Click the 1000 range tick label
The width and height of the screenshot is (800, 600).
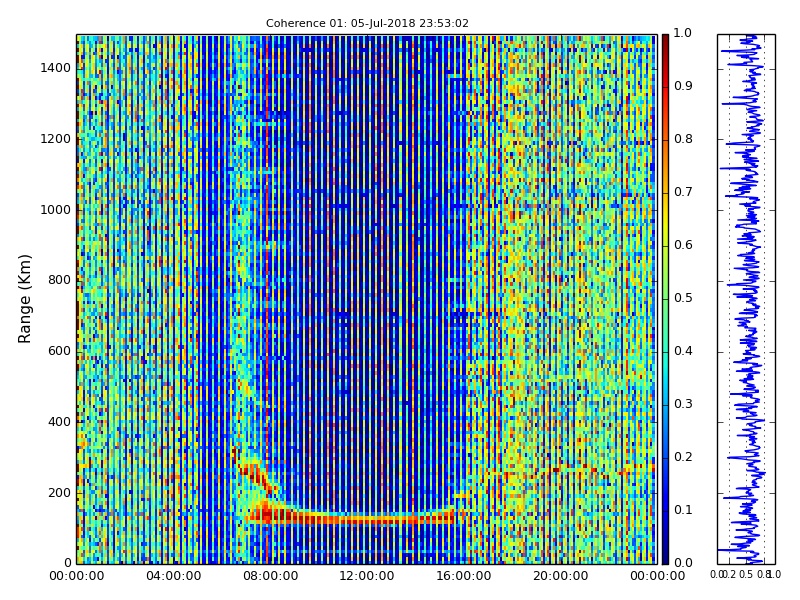click(56, 210)
